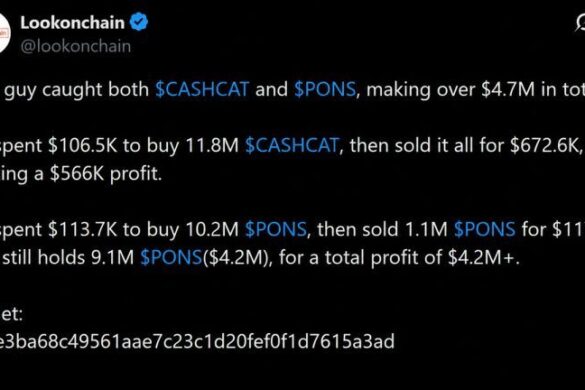This screenshot has height=390, width=585.
Task: Open $PONS cashtag before 'making over'
Action: [x=325, y=89]
